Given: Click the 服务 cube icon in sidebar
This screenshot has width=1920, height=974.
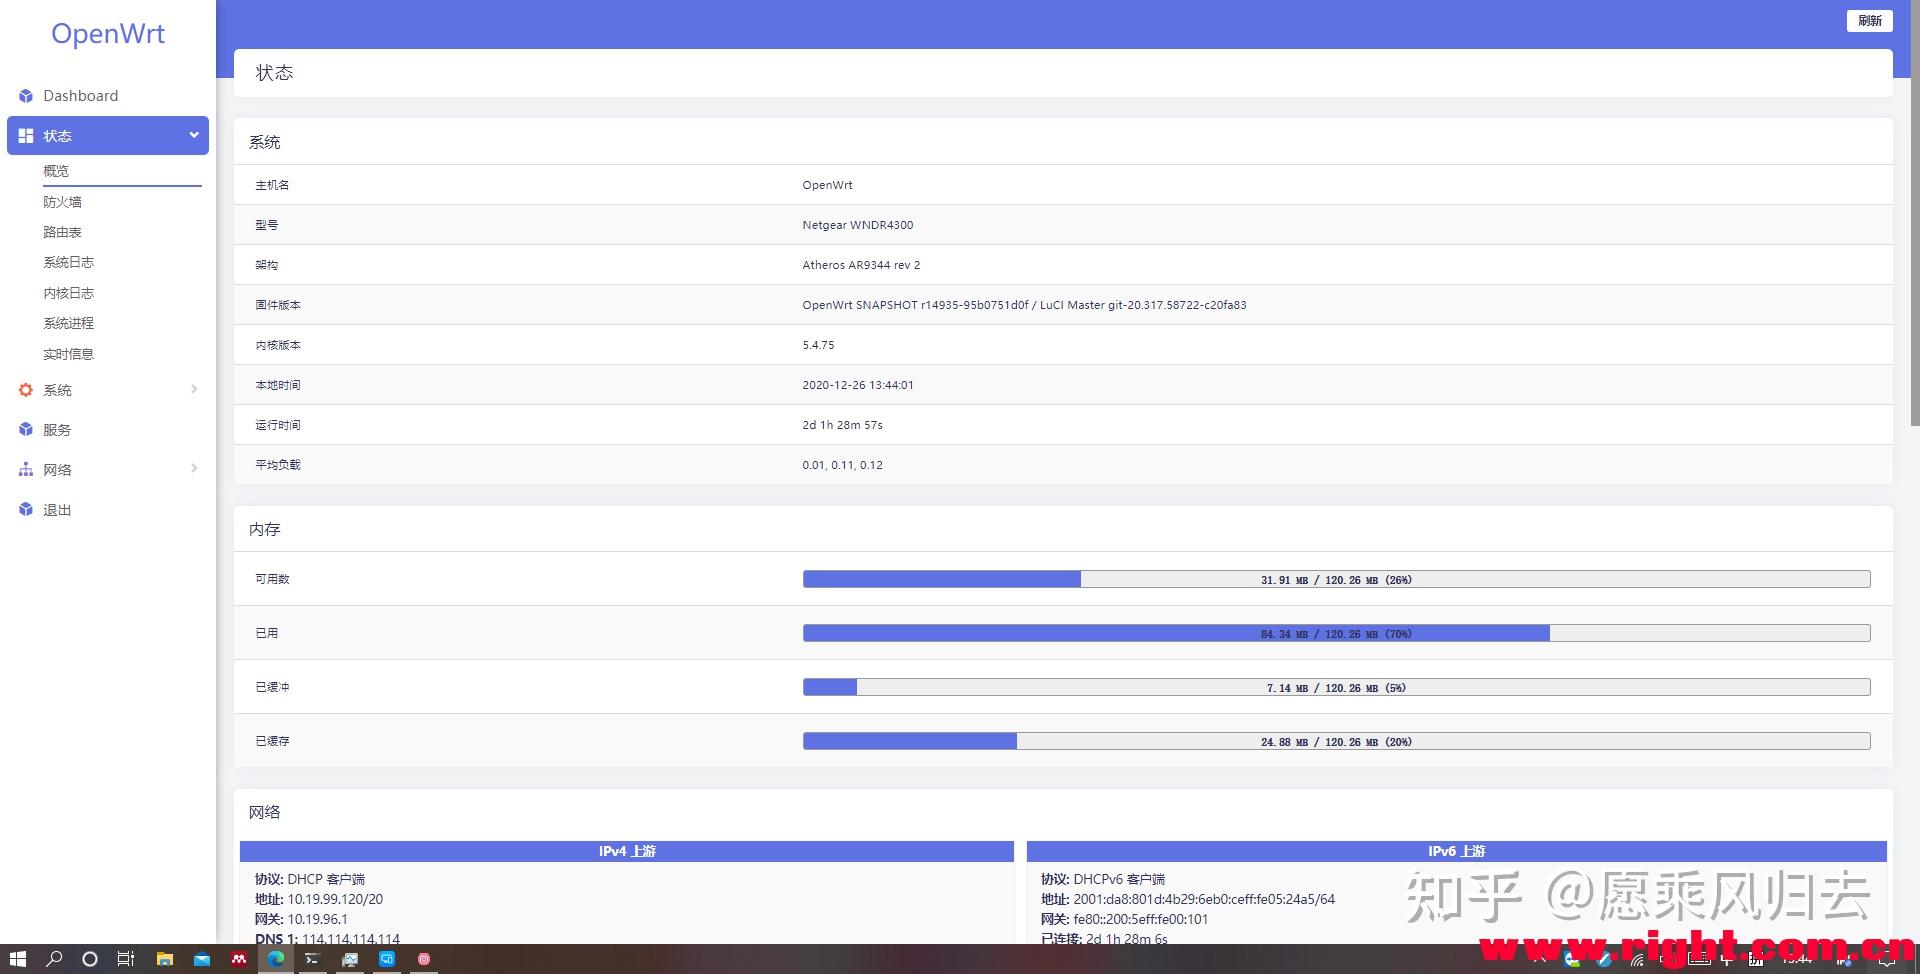Looking at the screenshot, I should [26, 430].
